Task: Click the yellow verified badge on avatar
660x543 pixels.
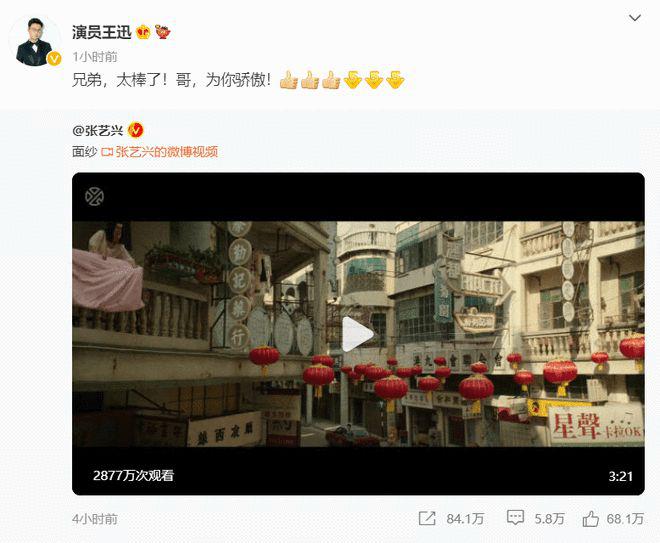Action: click(x=54, y=59)
